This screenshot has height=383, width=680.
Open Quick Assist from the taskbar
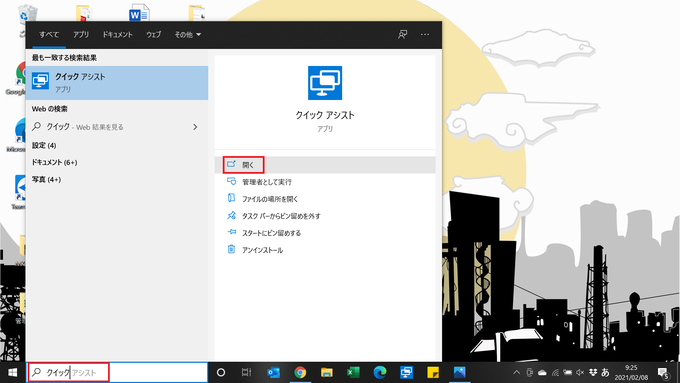pyautogui.click(x=406, y=372)
